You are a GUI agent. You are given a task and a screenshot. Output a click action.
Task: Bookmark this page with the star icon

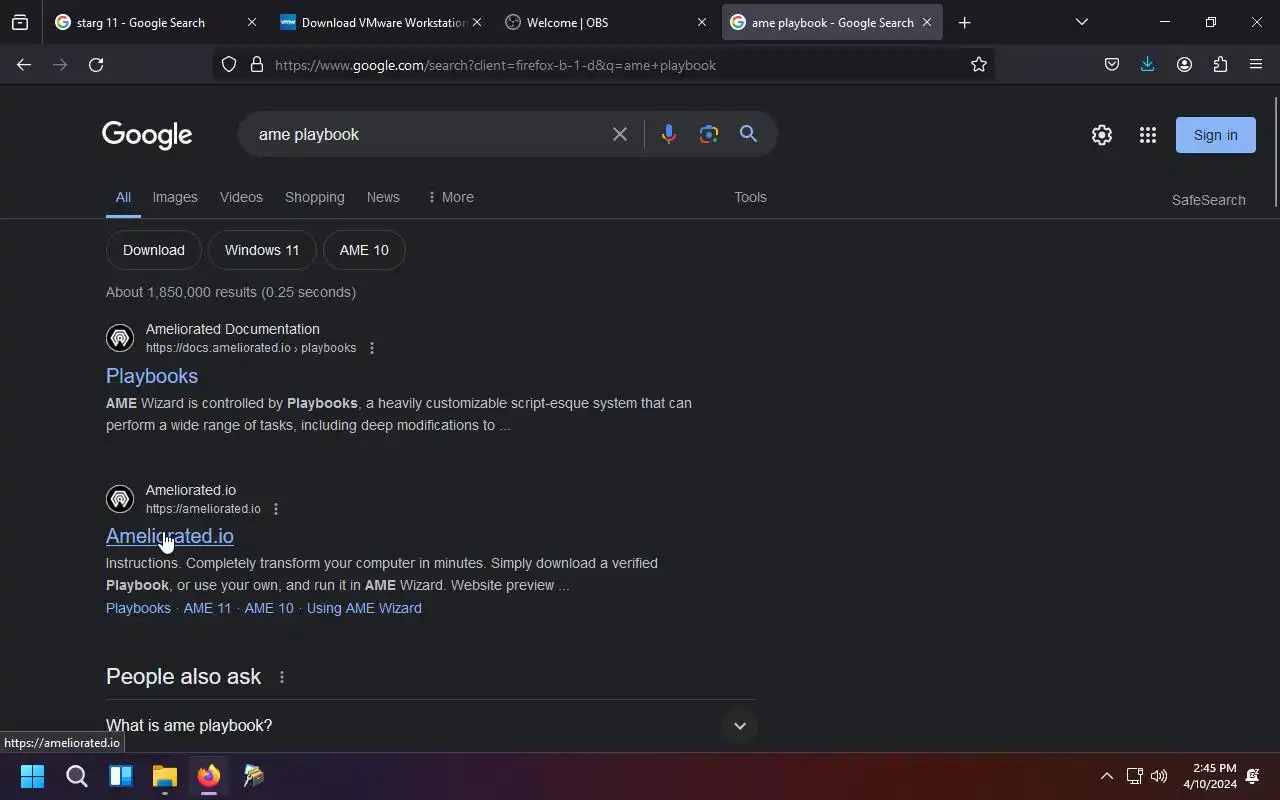pyautogui.click(x=979, y=65)
